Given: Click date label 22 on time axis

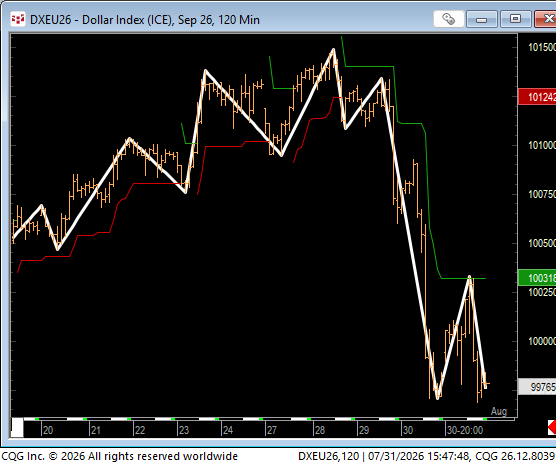Looking at the screenshot, I should (140, 430).
